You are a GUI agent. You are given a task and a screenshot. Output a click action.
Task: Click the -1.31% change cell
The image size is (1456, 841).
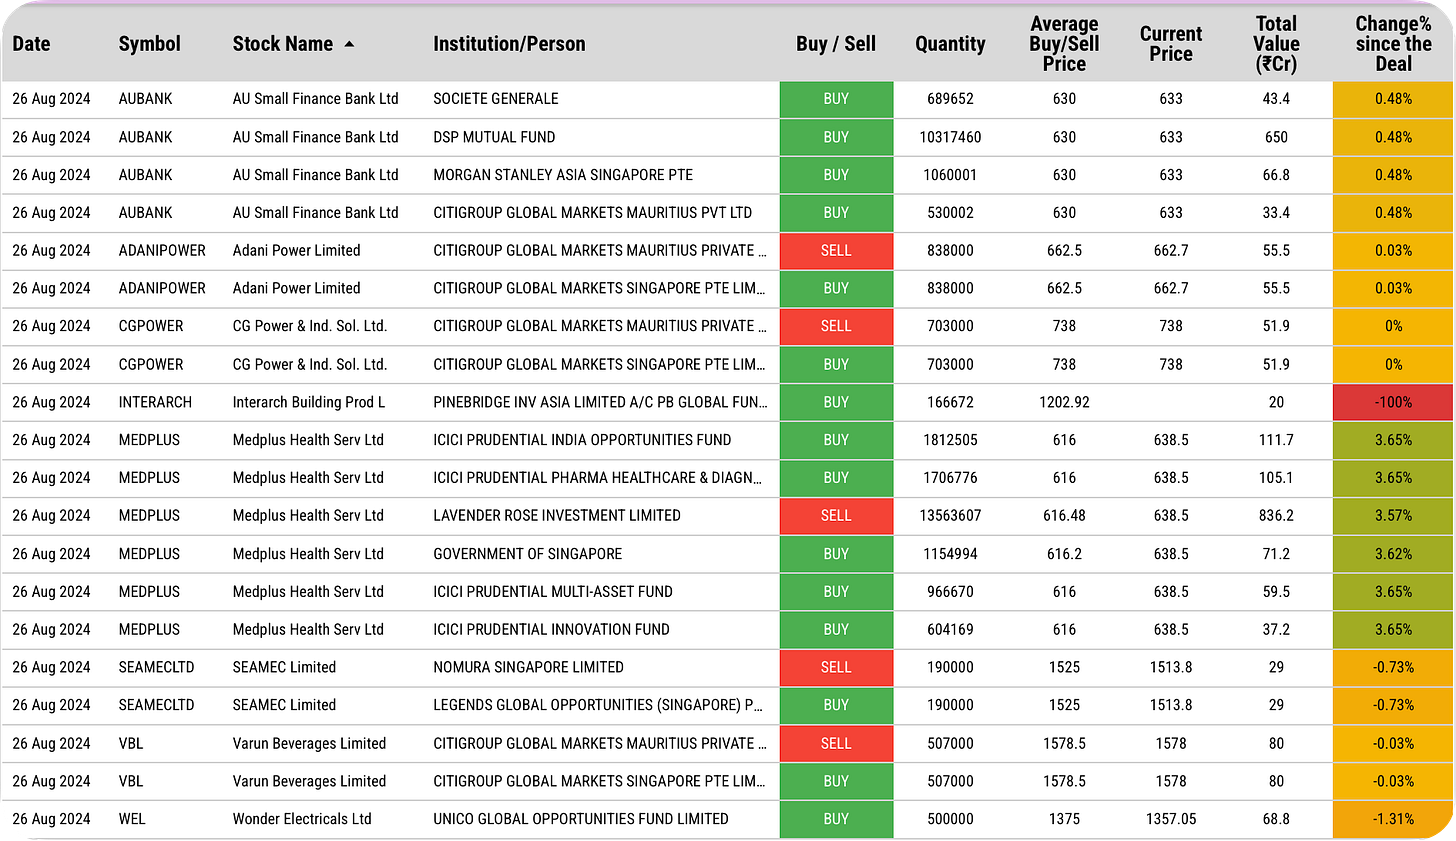coord(1393,819)
